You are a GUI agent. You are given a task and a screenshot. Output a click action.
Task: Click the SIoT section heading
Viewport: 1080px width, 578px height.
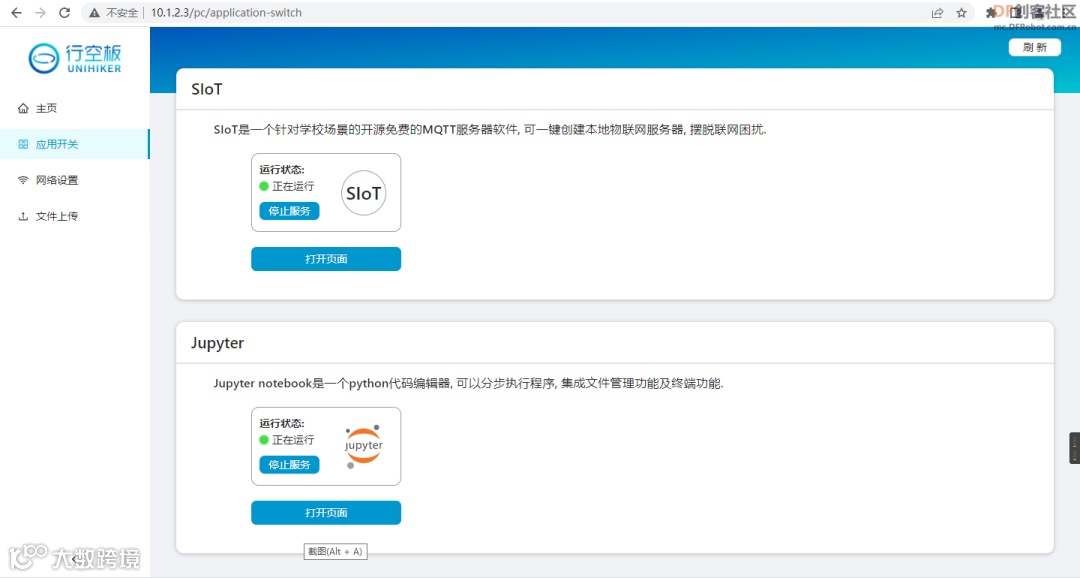coord(207,90)
